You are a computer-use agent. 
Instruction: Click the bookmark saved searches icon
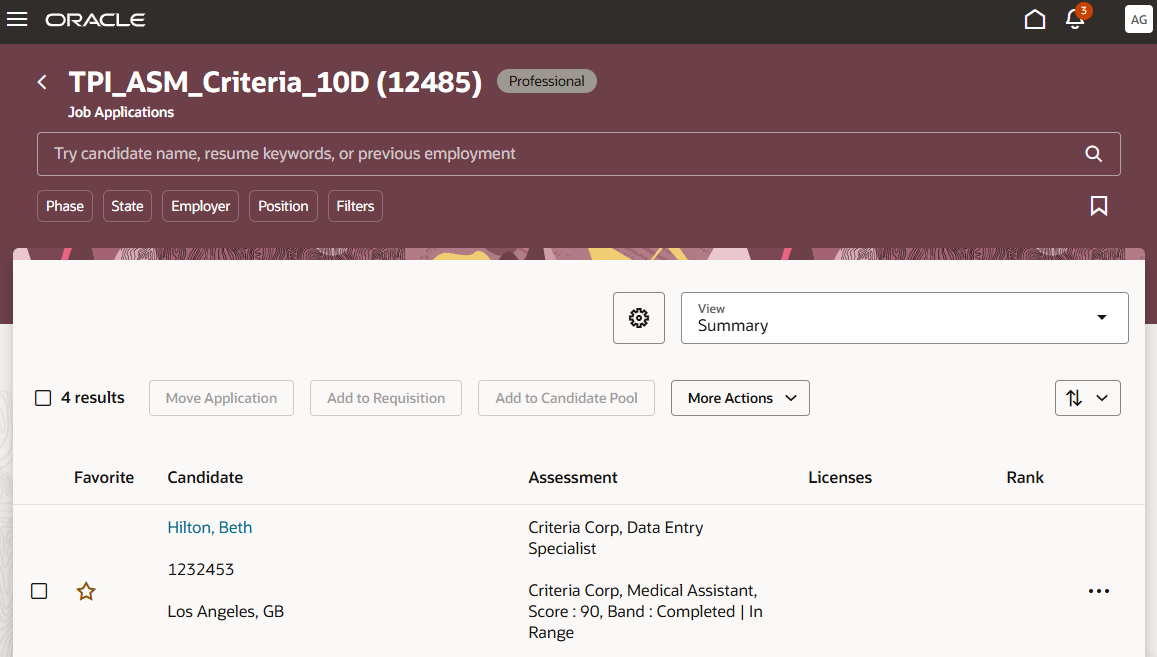(1098, 206)
